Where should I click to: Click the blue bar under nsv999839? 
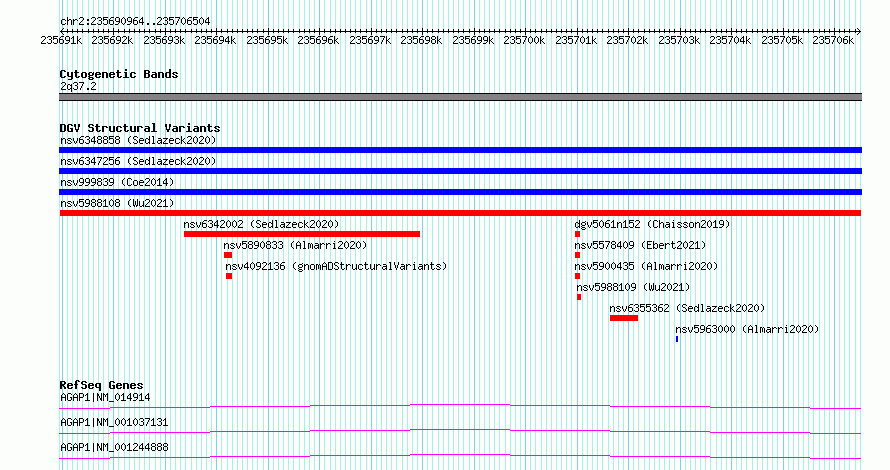(460, 192)
